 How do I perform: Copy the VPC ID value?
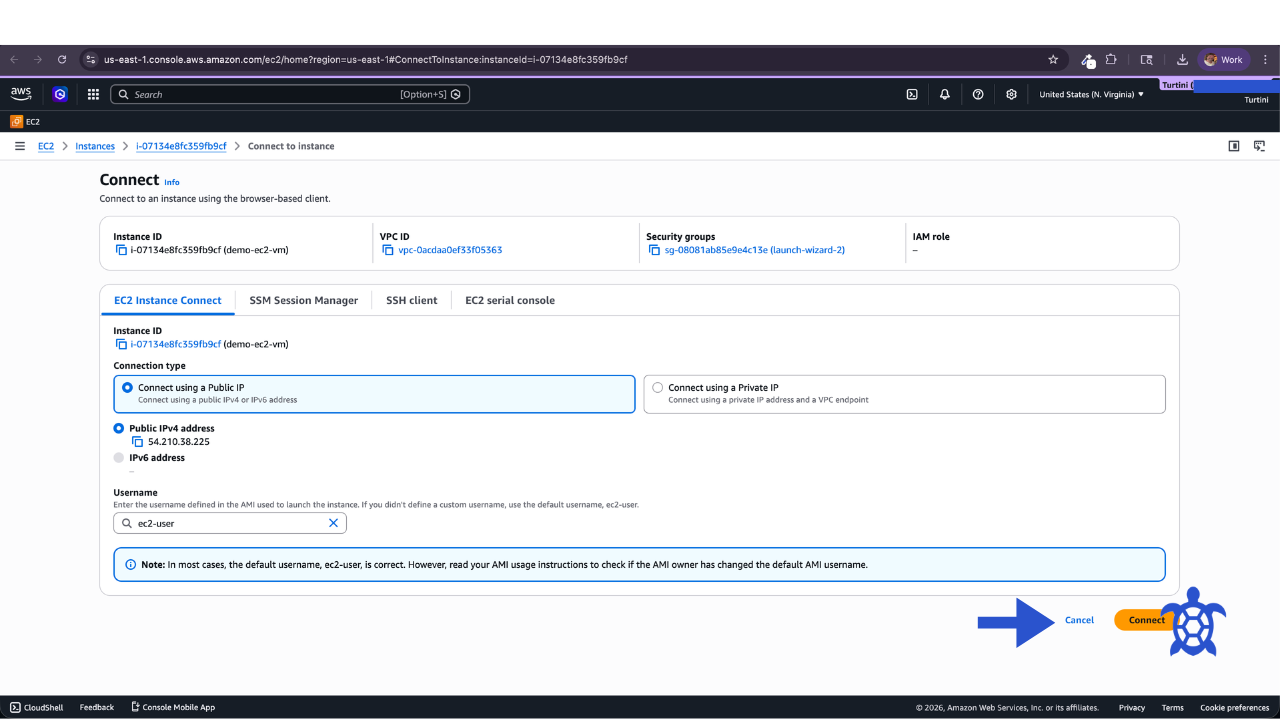click(388, 250)
